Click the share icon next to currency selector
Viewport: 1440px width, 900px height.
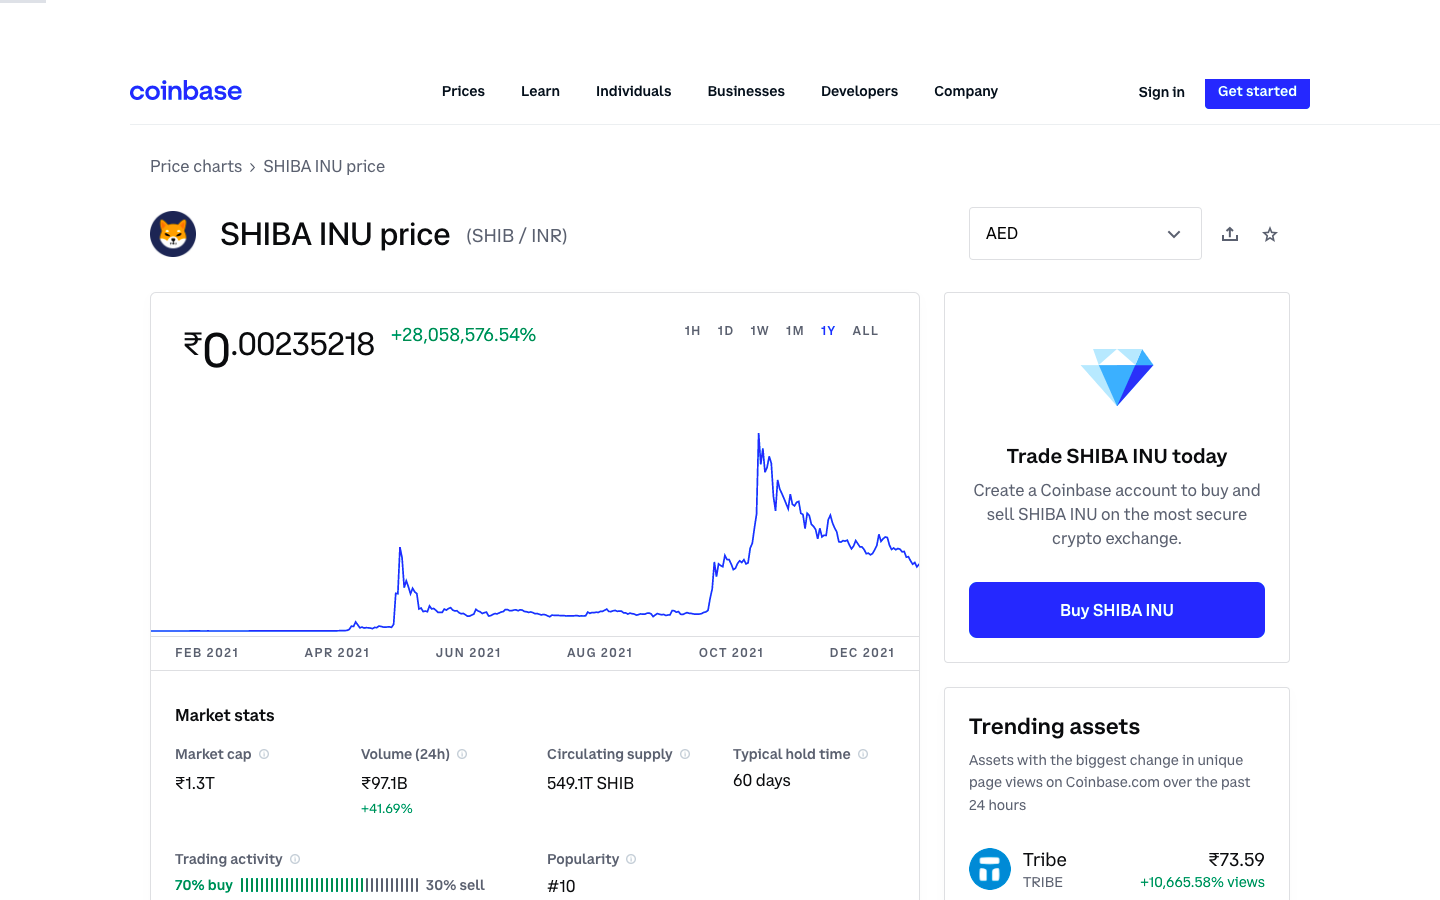1230,234
